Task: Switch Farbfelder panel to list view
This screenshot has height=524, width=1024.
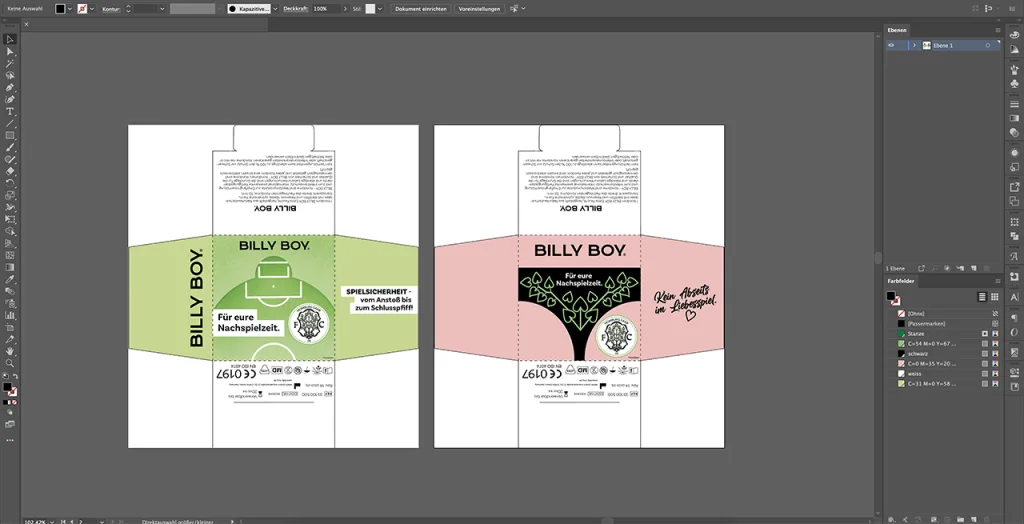Action: (x=982, y=297)
